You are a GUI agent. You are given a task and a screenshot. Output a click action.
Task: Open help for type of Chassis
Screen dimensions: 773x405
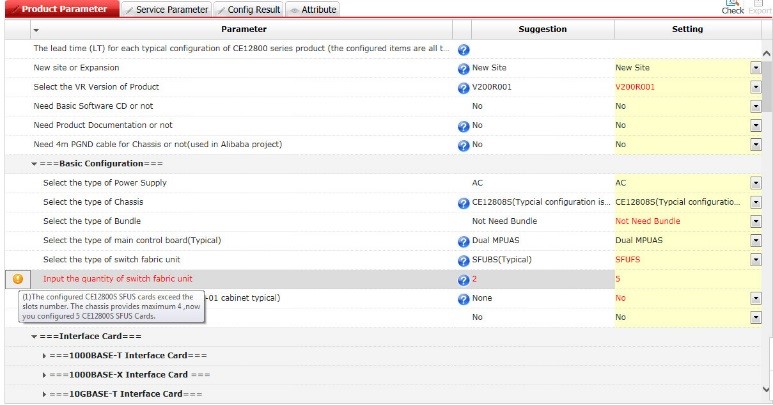pos(463,203)
